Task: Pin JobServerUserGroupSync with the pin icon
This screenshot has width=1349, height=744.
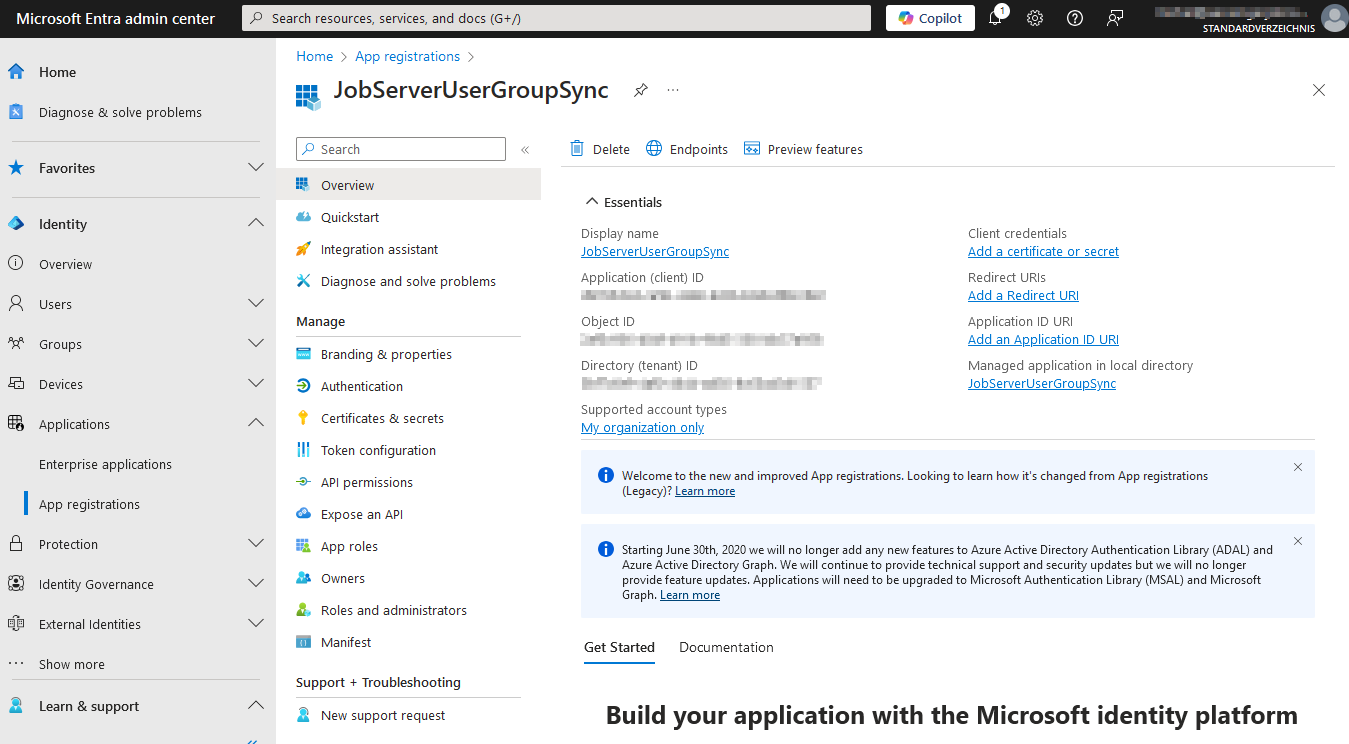Action: pyautogui.click(x=641, y=90)
